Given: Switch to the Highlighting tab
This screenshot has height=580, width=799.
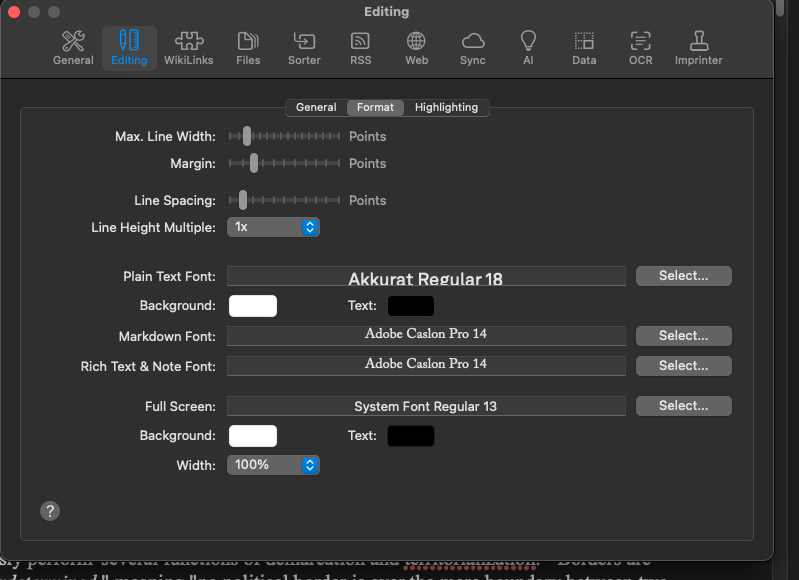Looking at the screenshot, I should click(446, 107).
